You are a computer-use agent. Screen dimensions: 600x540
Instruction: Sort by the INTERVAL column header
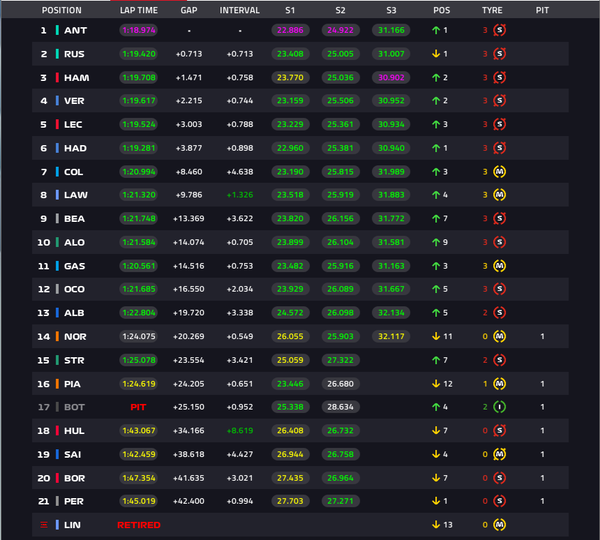pos(240,10)
